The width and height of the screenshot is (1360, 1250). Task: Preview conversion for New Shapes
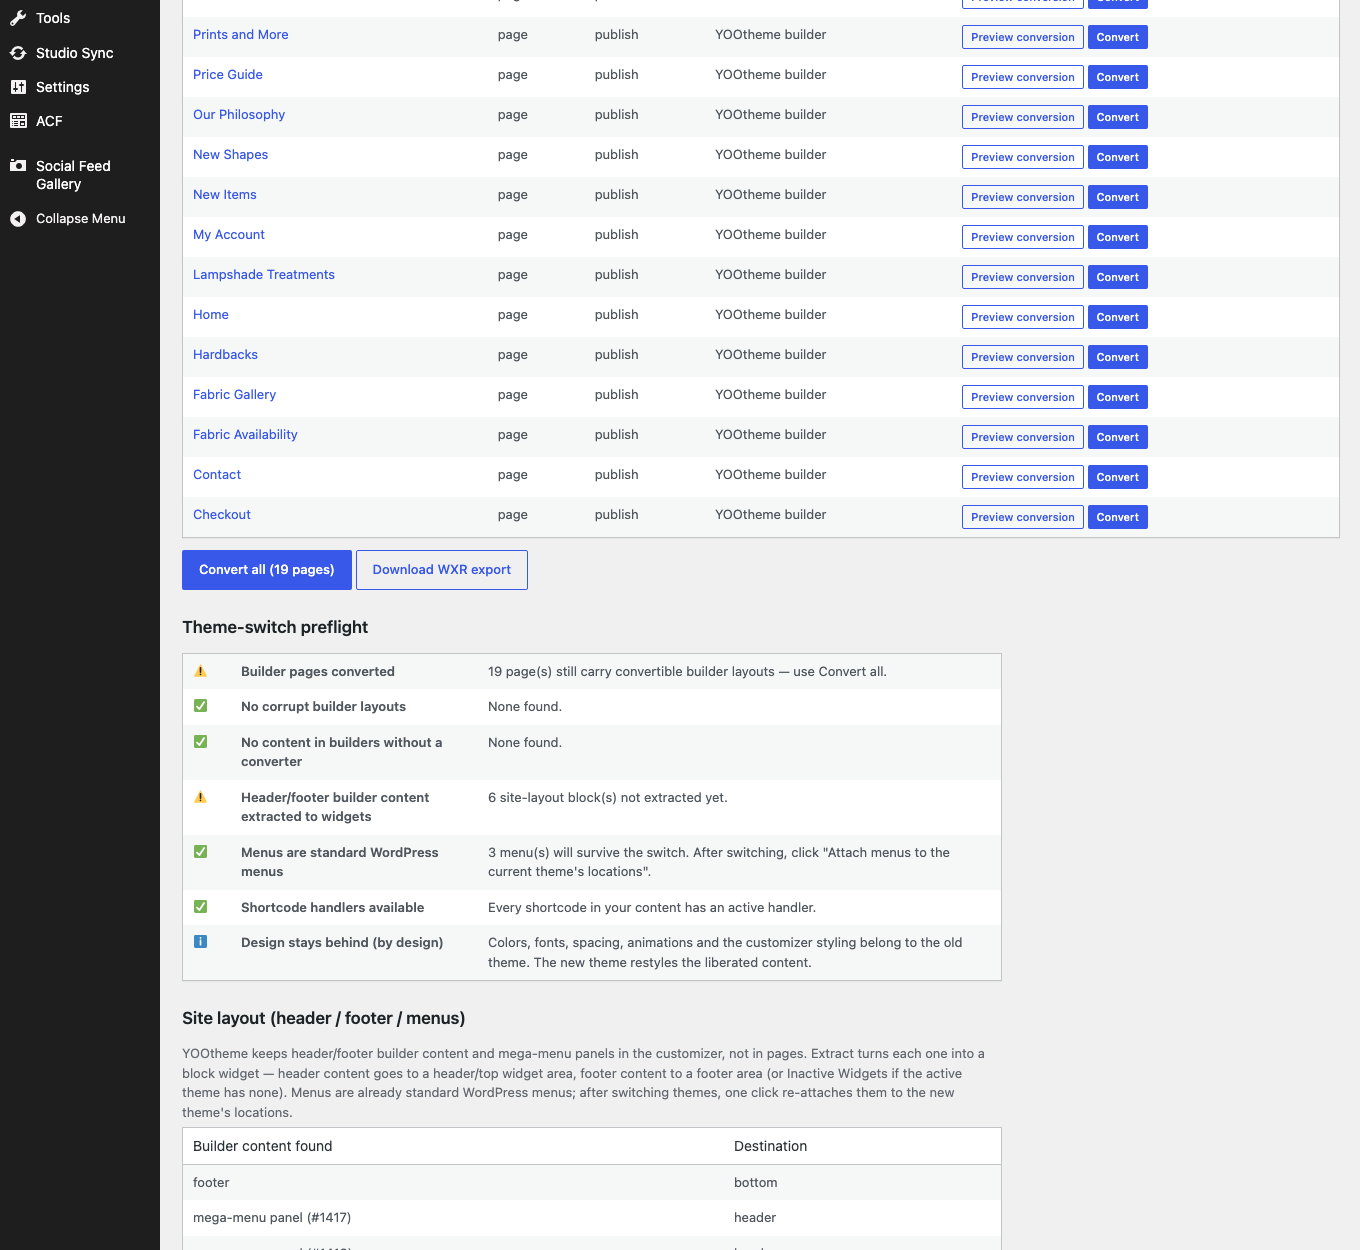[1022, 157]
